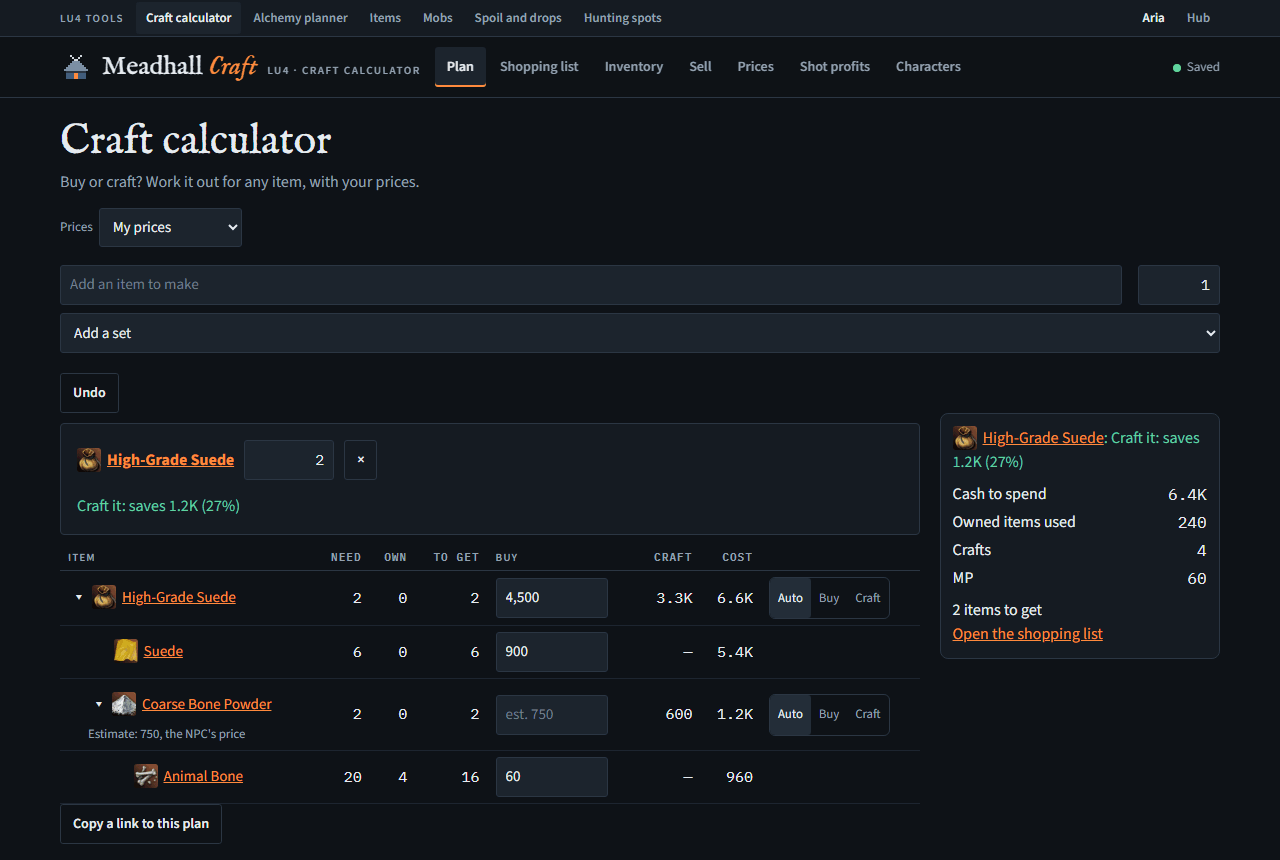The height and width of the screenshot is (860, 1280).
Task: Click the Suede item icon
Action: pos(126,651)
